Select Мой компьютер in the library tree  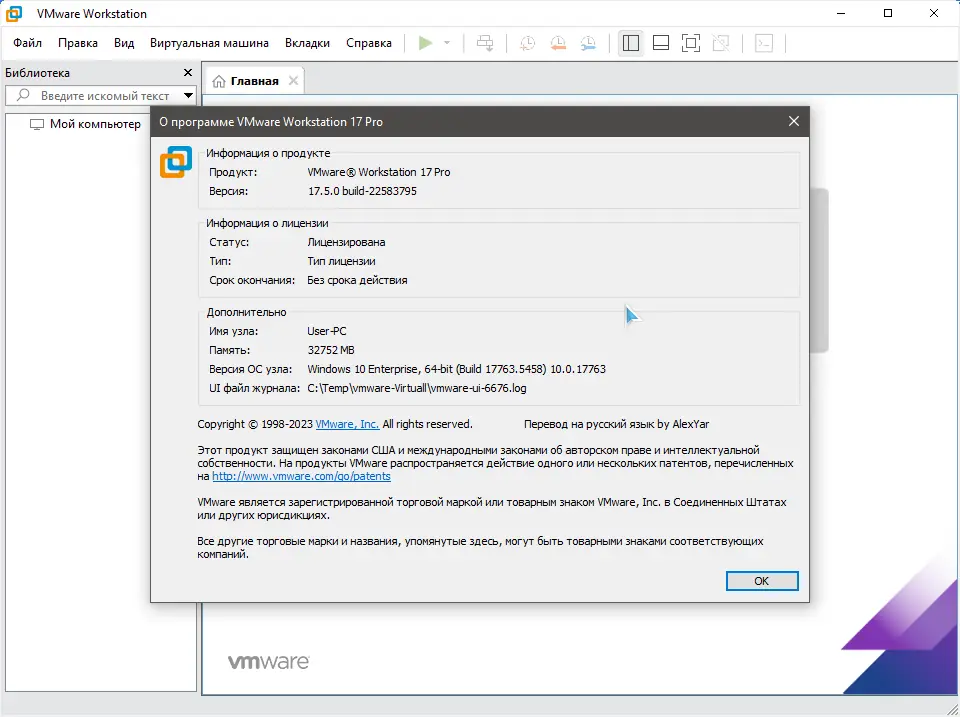[x=95, y=124]
